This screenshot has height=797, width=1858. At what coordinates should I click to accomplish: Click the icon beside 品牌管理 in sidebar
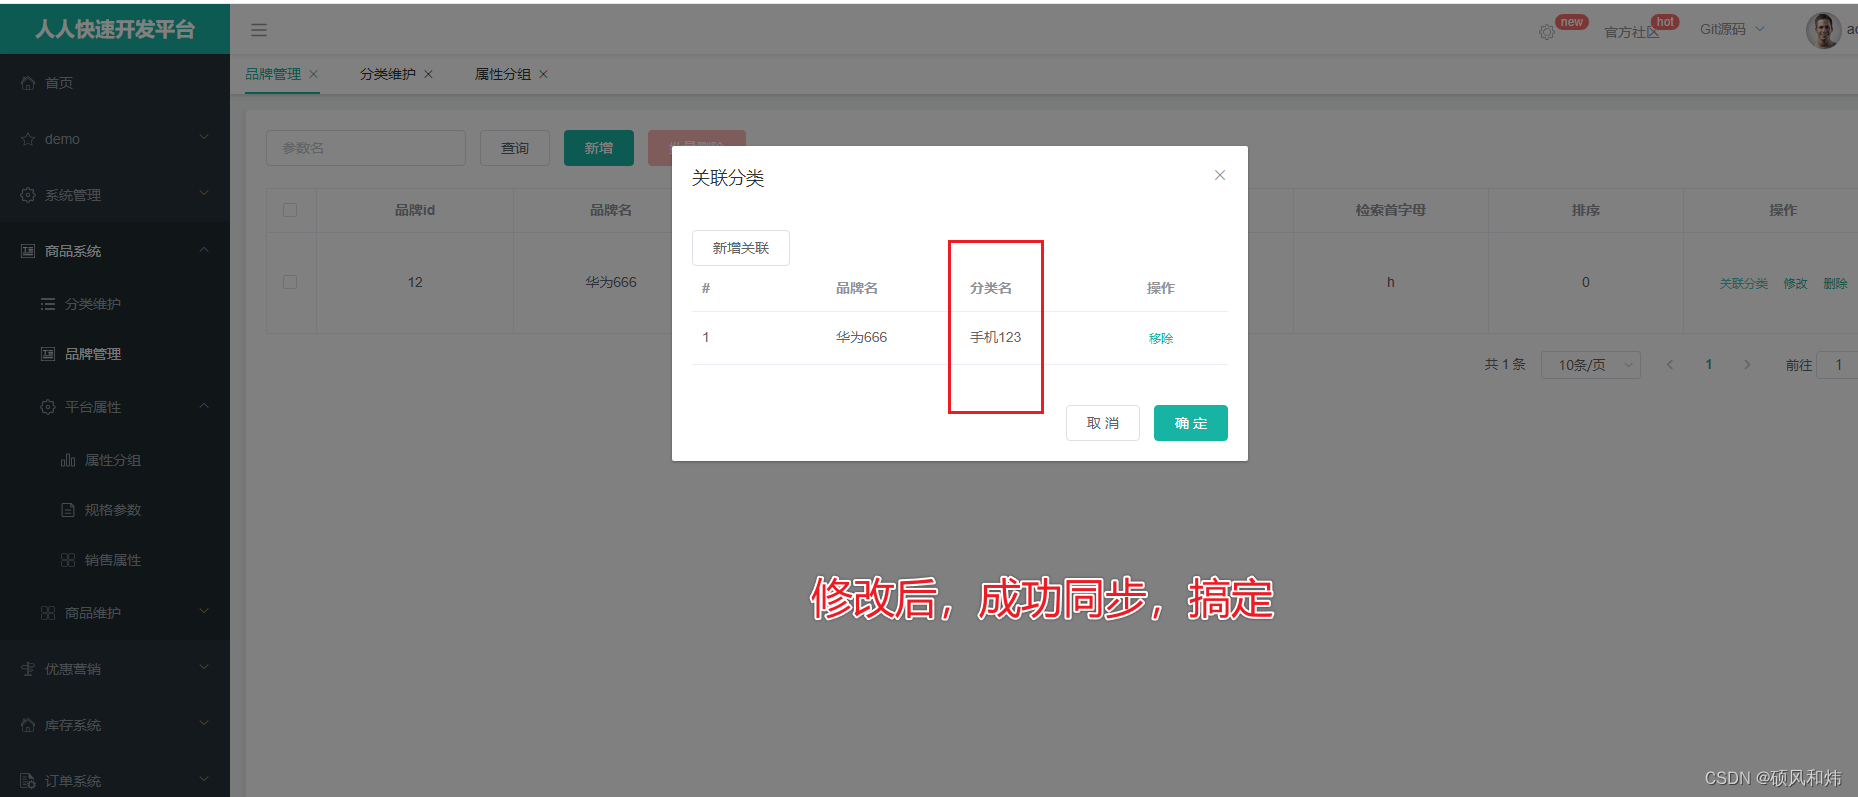point(48,354)
